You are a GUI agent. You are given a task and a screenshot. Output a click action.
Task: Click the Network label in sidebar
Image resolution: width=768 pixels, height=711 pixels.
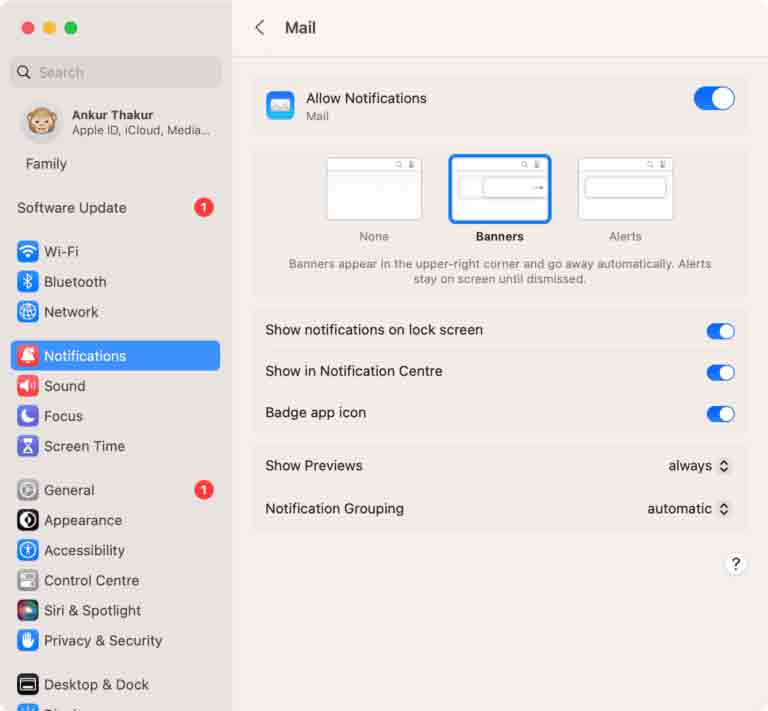click(71, 312)
